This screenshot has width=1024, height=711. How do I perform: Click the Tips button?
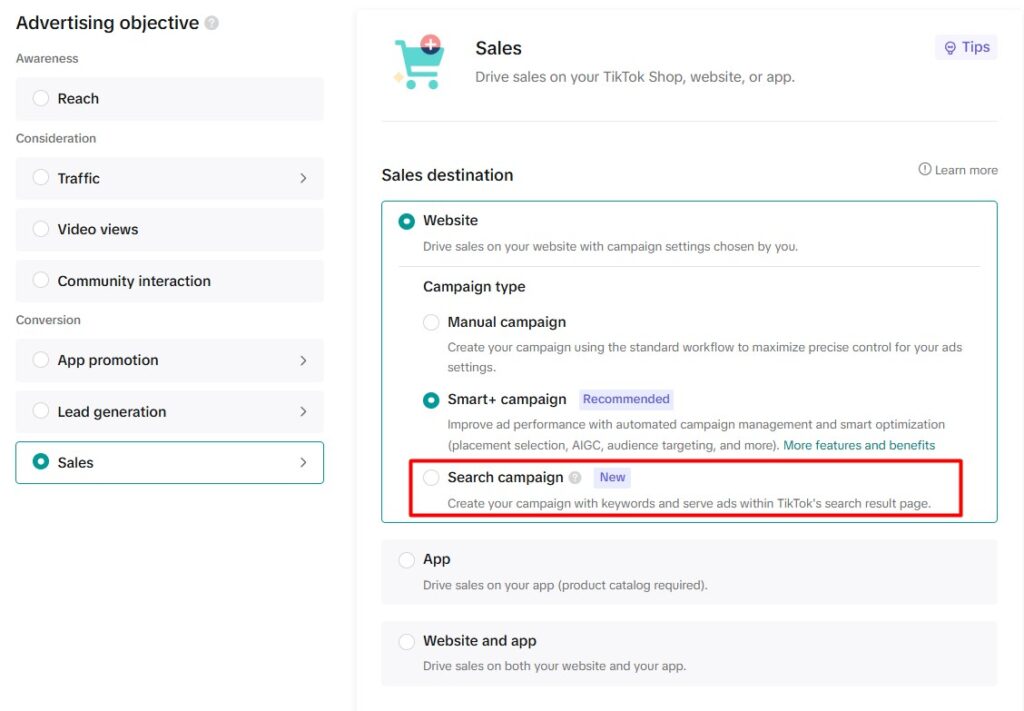[x=966, y=47]
